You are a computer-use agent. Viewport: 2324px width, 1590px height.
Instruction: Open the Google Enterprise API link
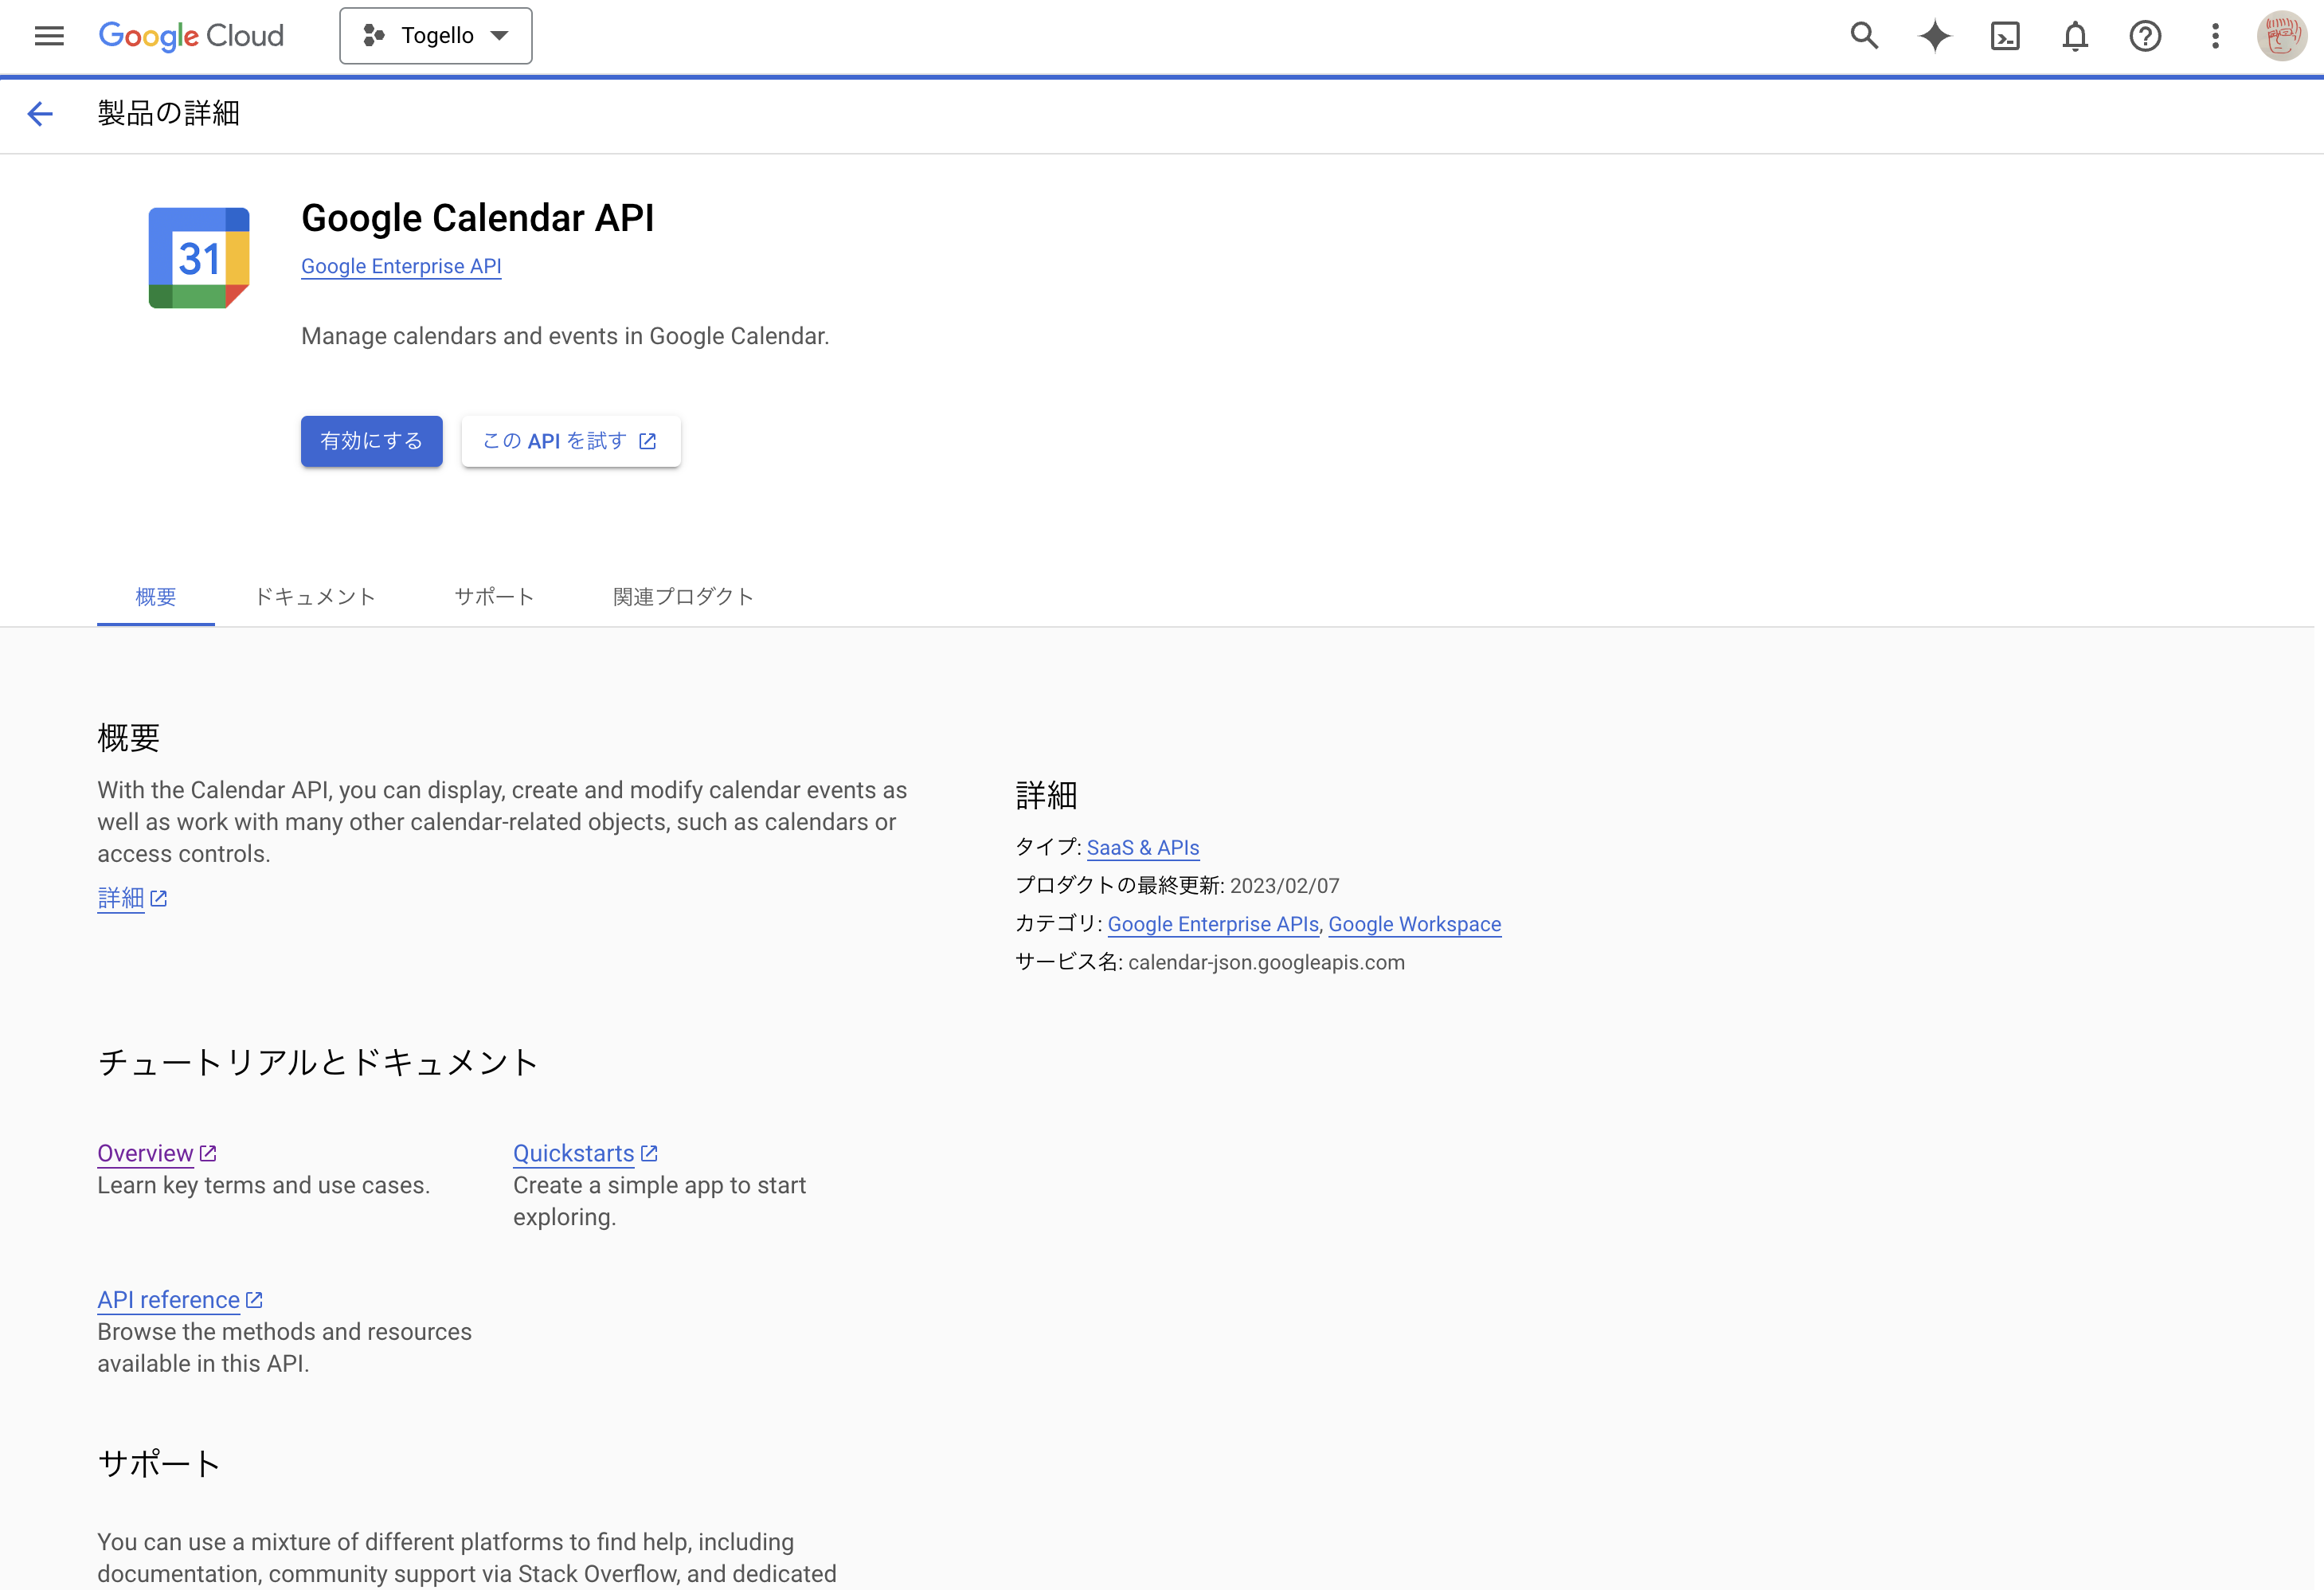401,266
